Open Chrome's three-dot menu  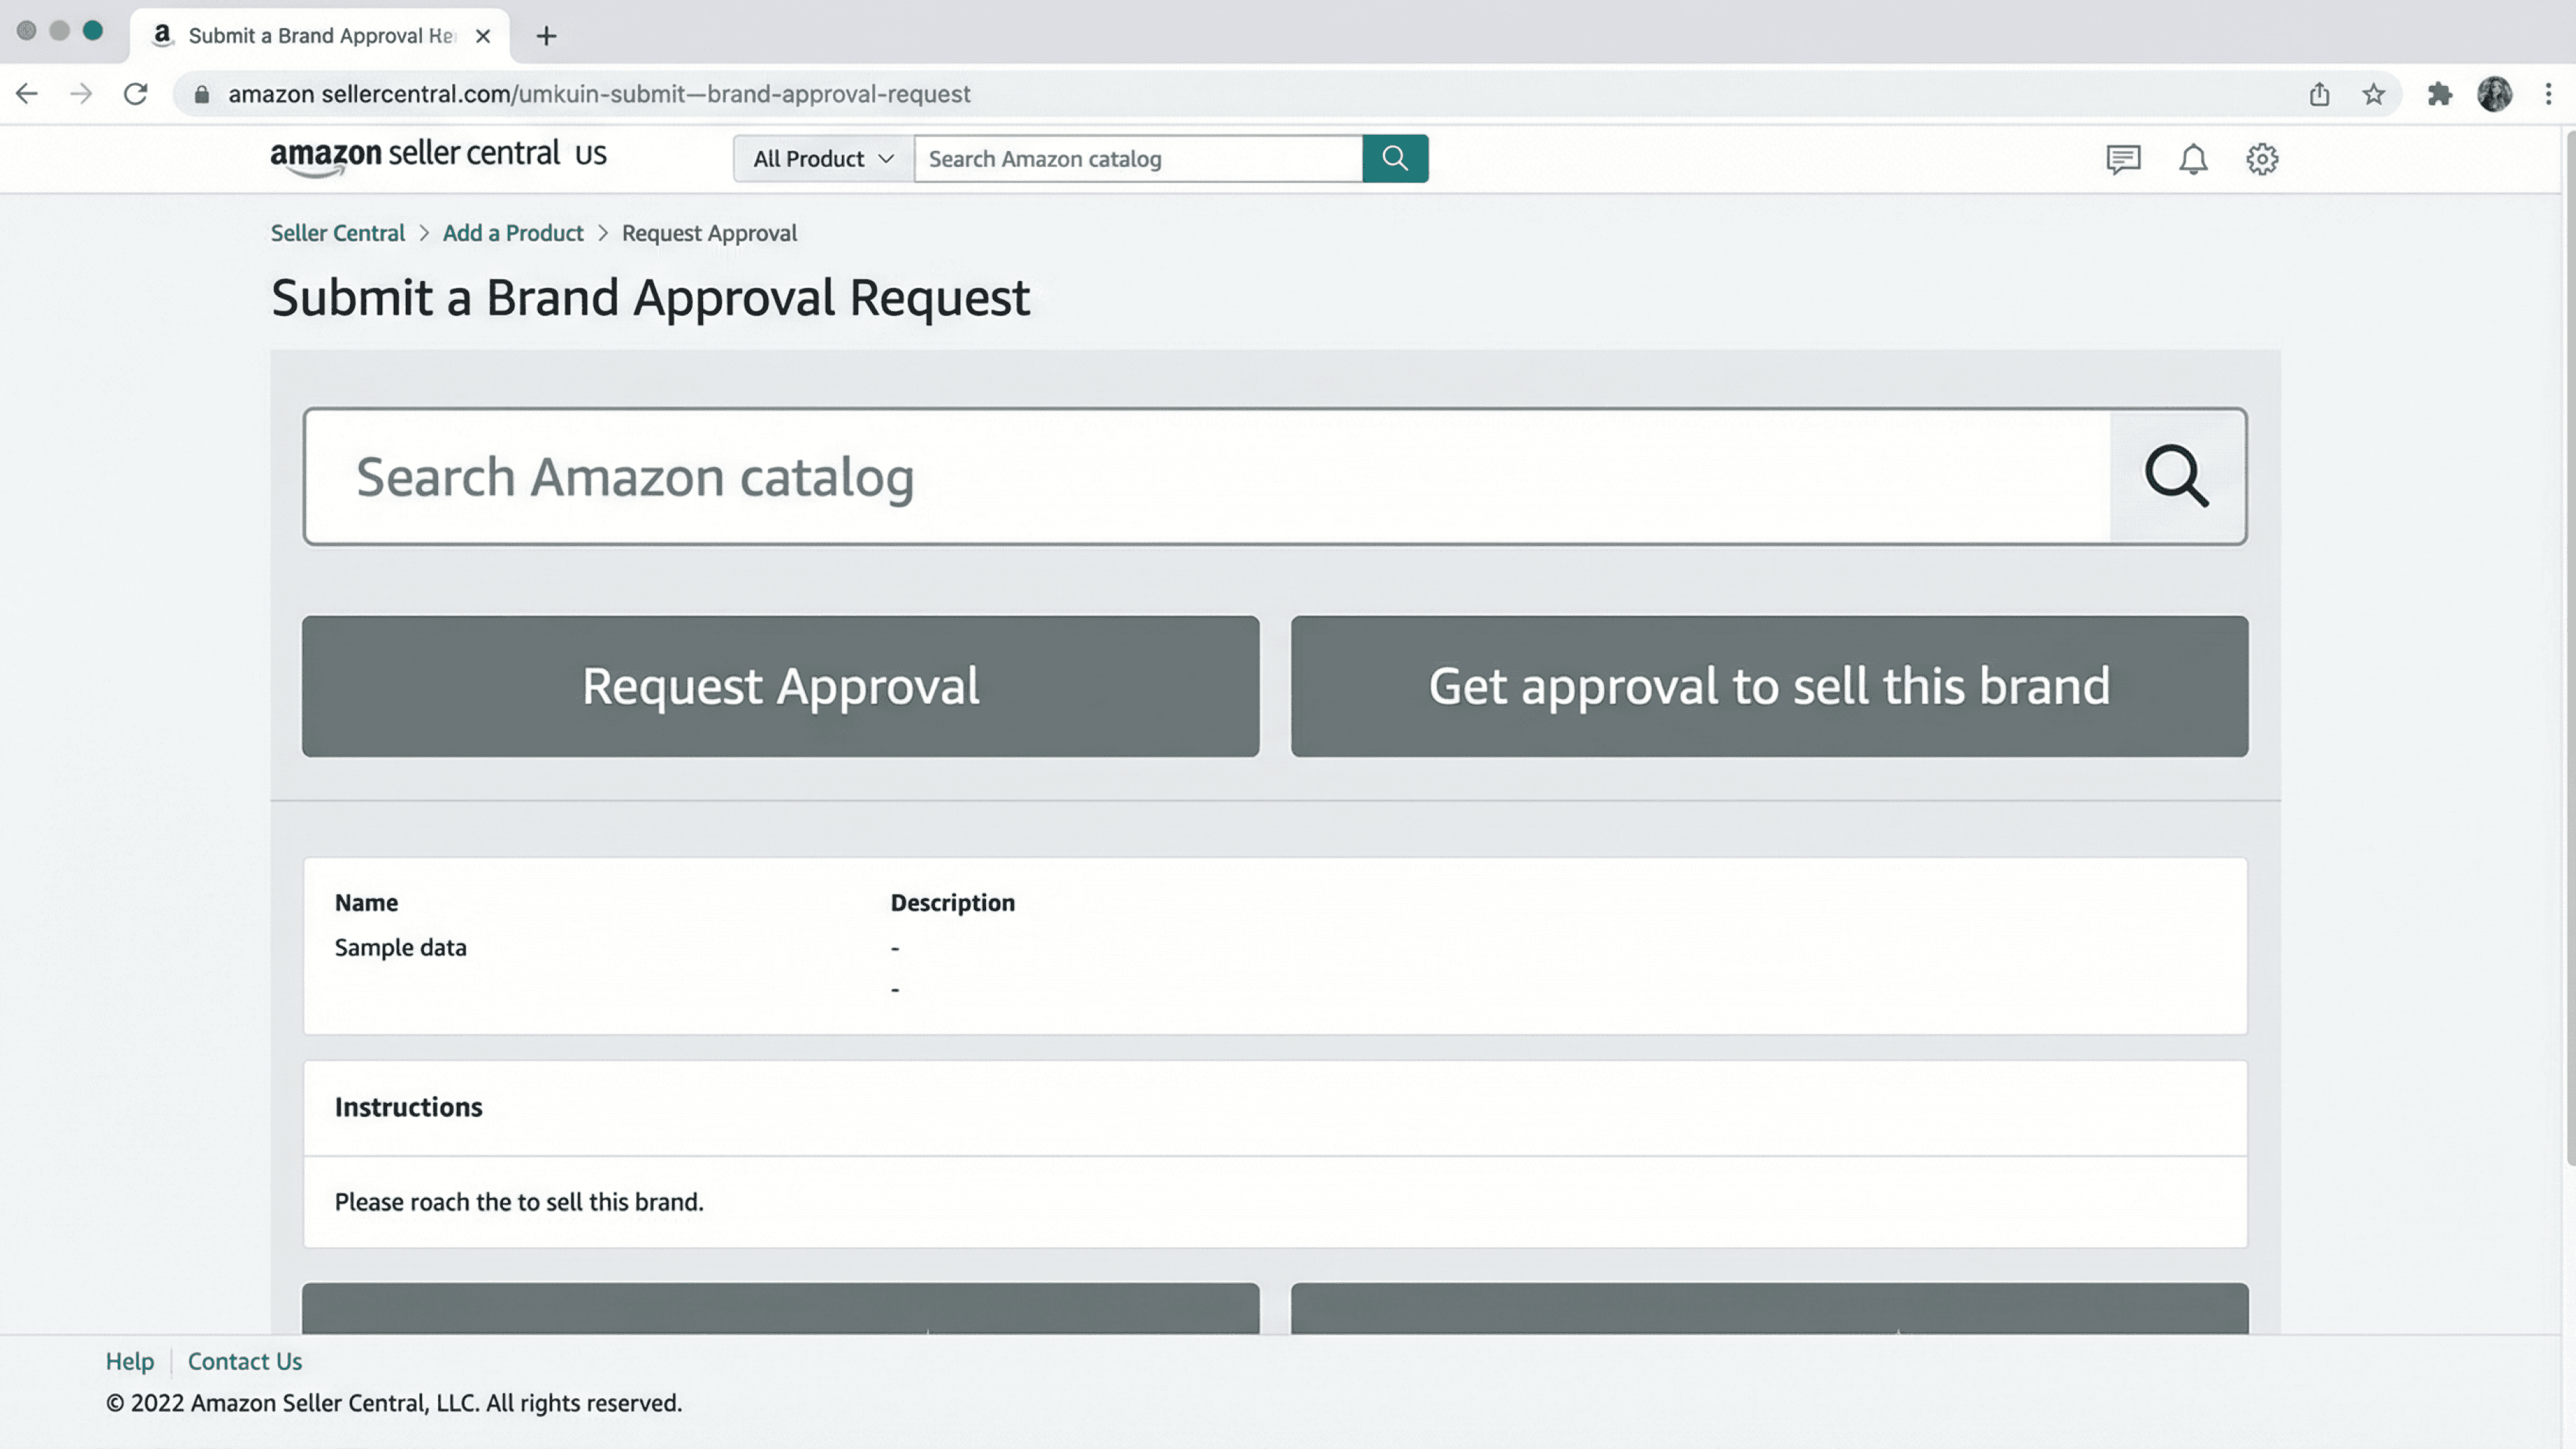click(x=2548, y=94)
